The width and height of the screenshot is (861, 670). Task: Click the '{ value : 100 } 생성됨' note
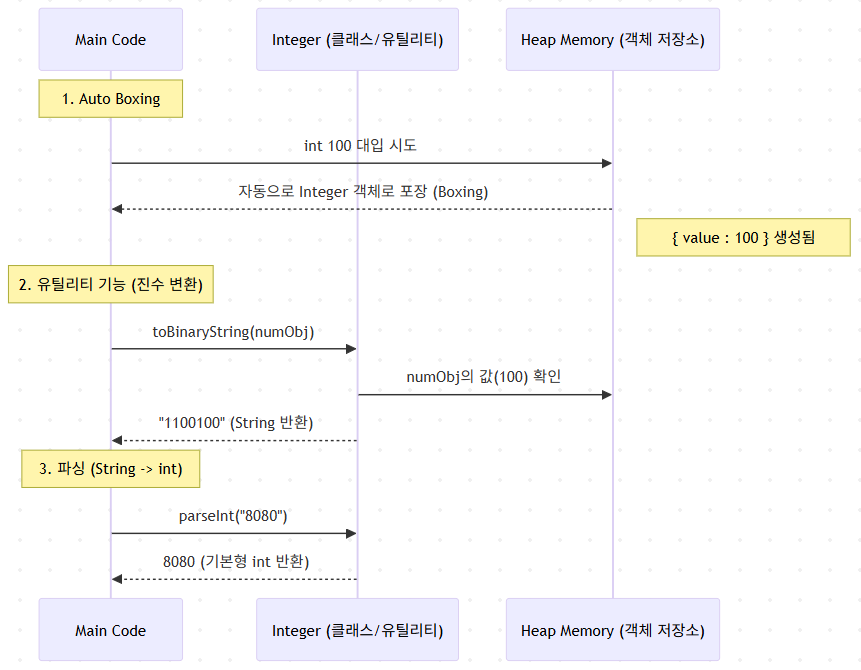click(x=743, y=238)
